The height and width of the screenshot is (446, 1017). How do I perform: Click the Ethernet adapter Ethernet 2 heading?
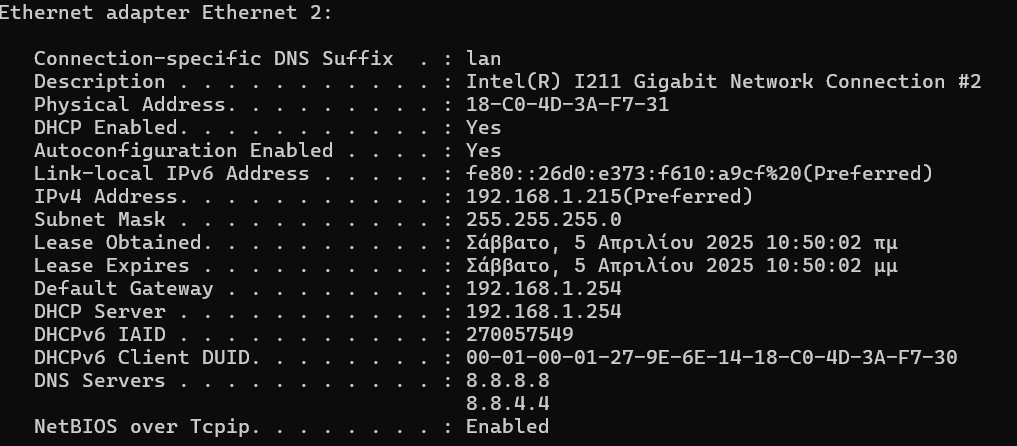click(x=165, y=12)
